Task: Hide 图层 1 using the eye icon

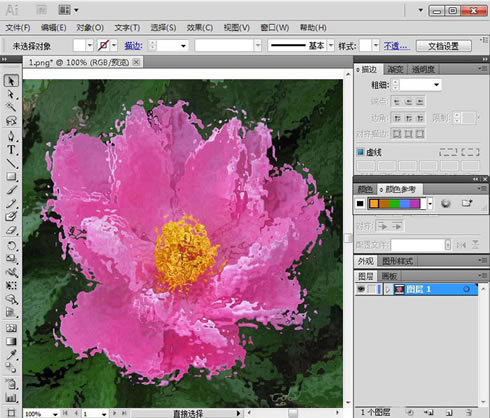Action: (x=361, y=289)
